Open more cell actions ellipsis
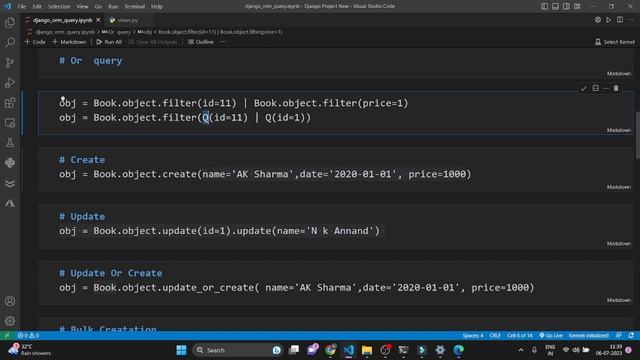Viewport: 640px width, 360px height. [x=606, y=88]
